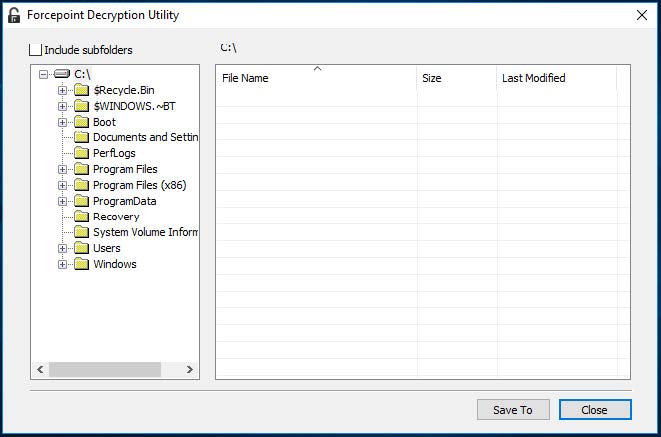
Task: Click the Recovery folder icon
Action: point(82,217)
